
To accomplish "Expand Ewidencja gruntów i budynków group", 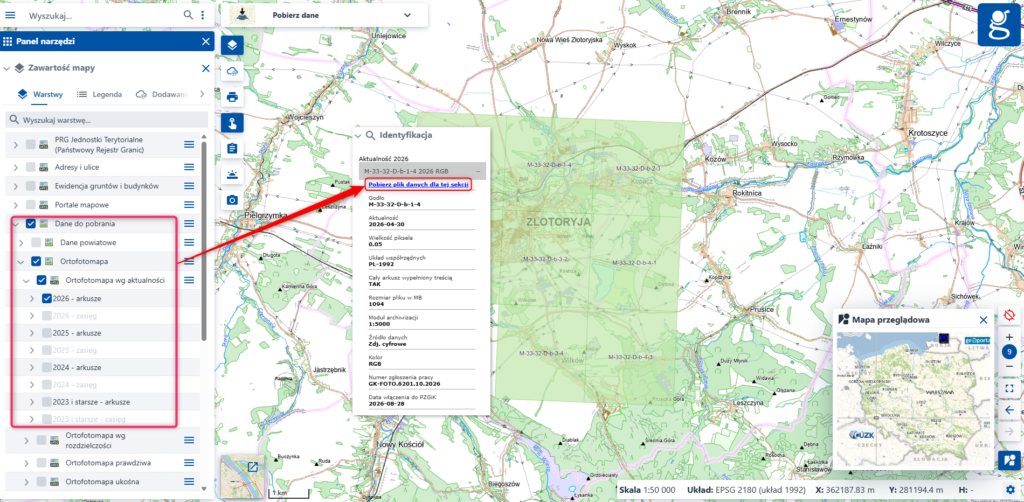I will click(16, 185).
